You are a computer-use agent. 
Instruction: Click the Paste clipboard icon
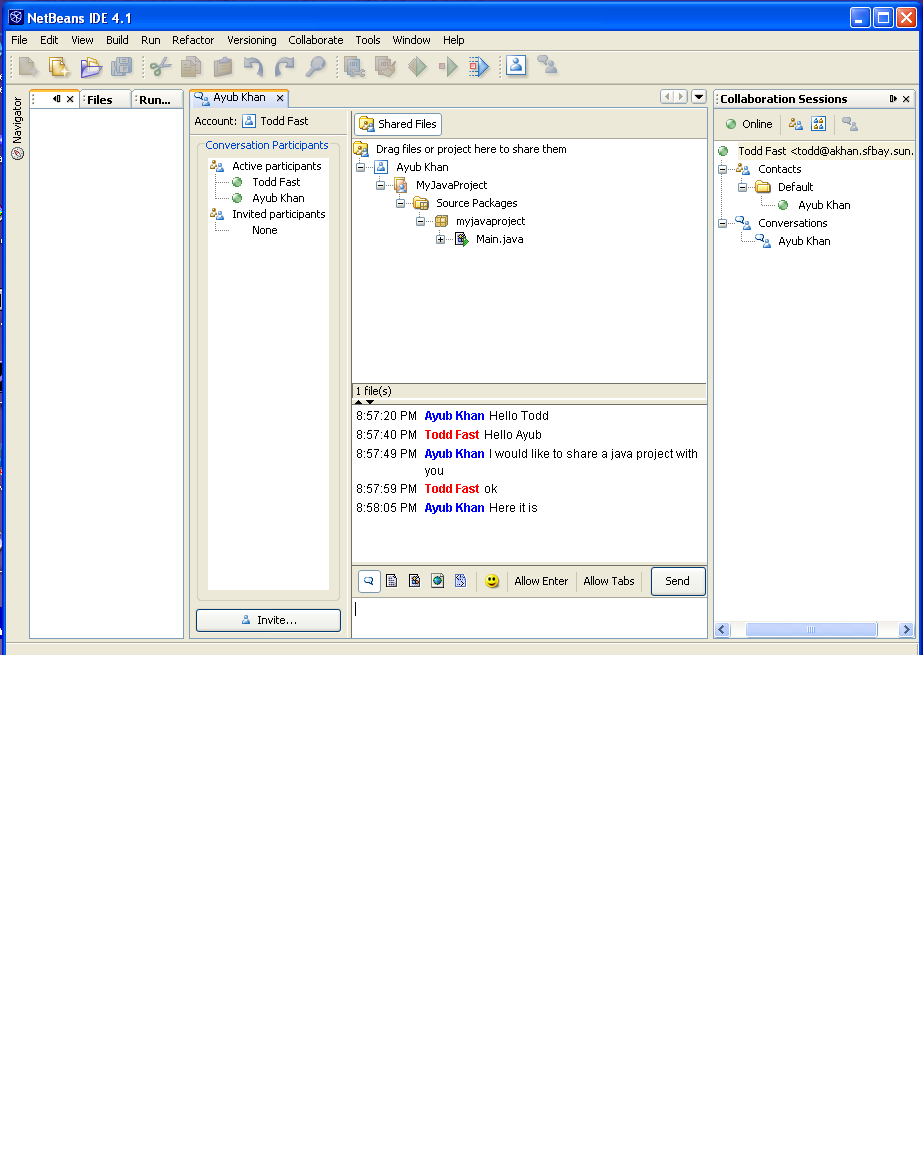pos(222,67)
